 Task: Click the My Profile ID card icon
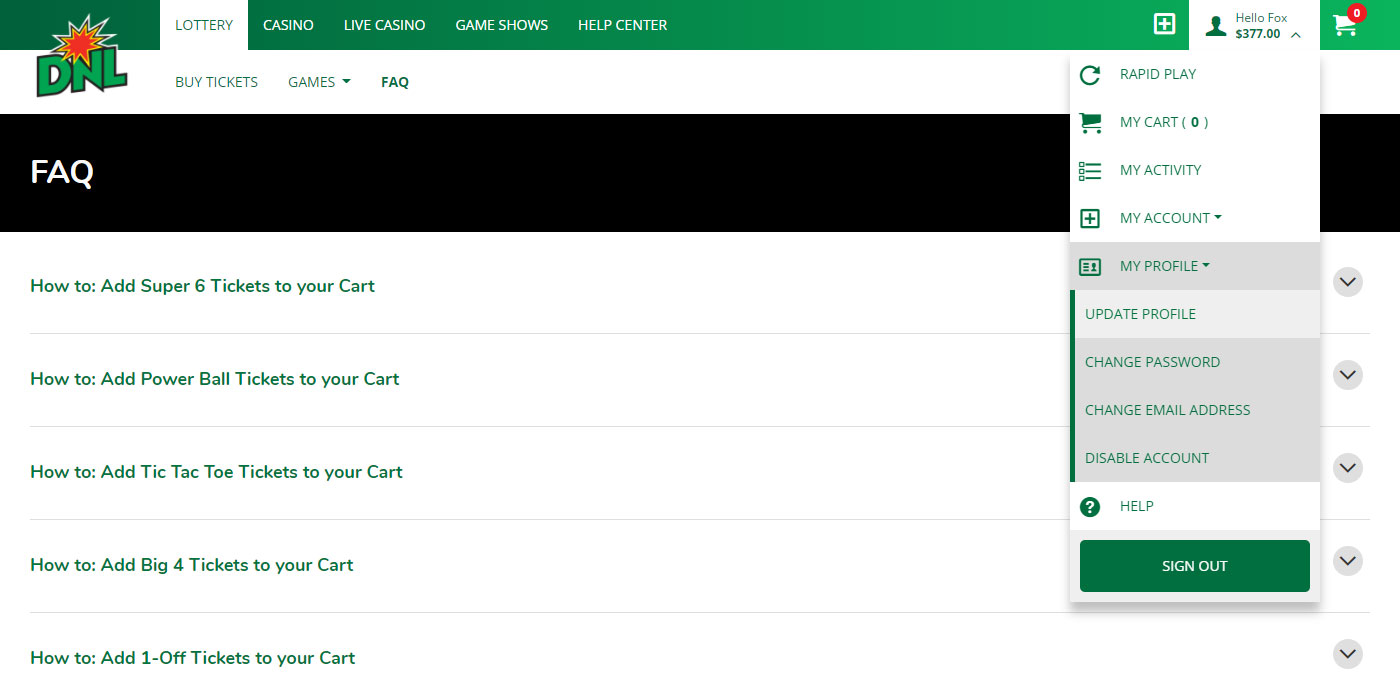point(1090,266)
